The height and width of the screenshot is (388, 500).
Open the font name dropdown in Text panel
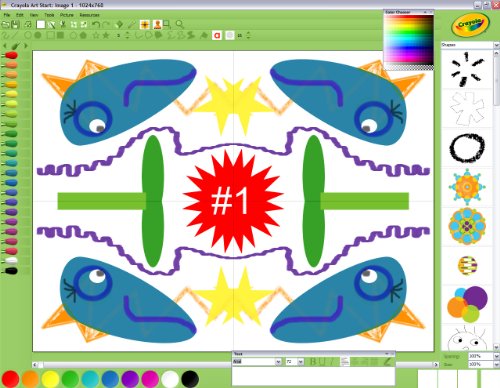coord(278,362)
